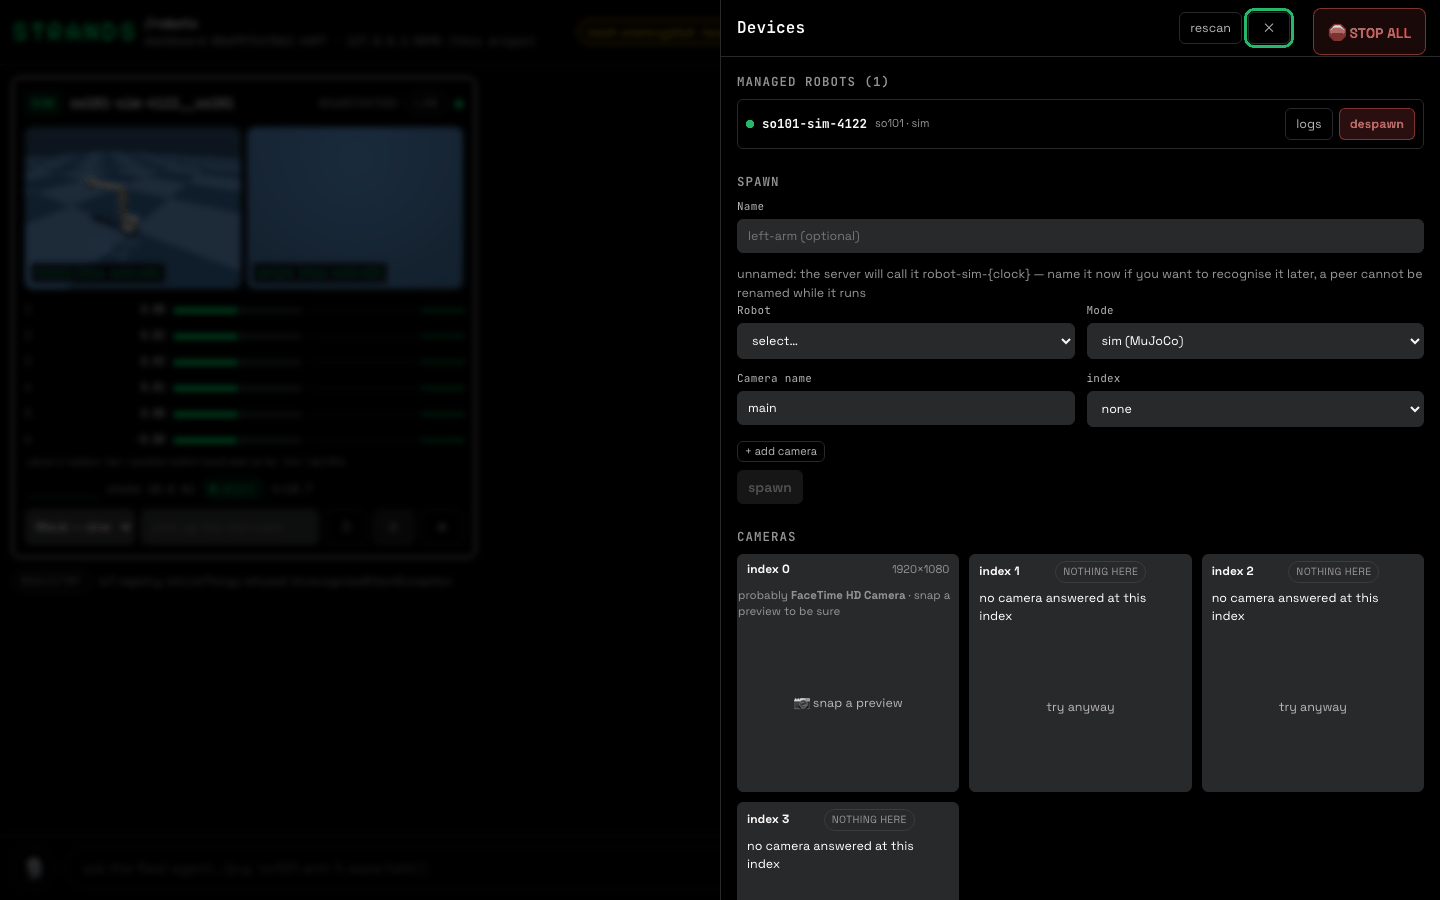Open the Robot select dropdown
Screen dimensions: 1440x900
[x=906, y=341]
